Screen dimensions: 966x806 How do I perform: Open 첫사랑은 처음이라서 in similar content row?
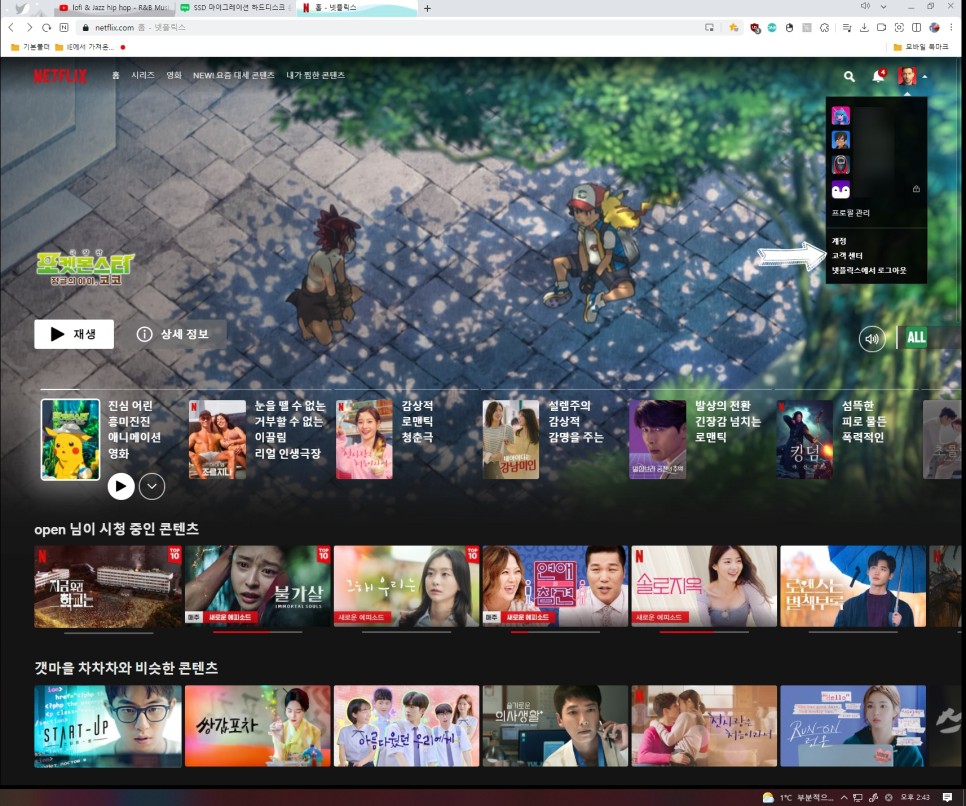[x=704, y=726]
